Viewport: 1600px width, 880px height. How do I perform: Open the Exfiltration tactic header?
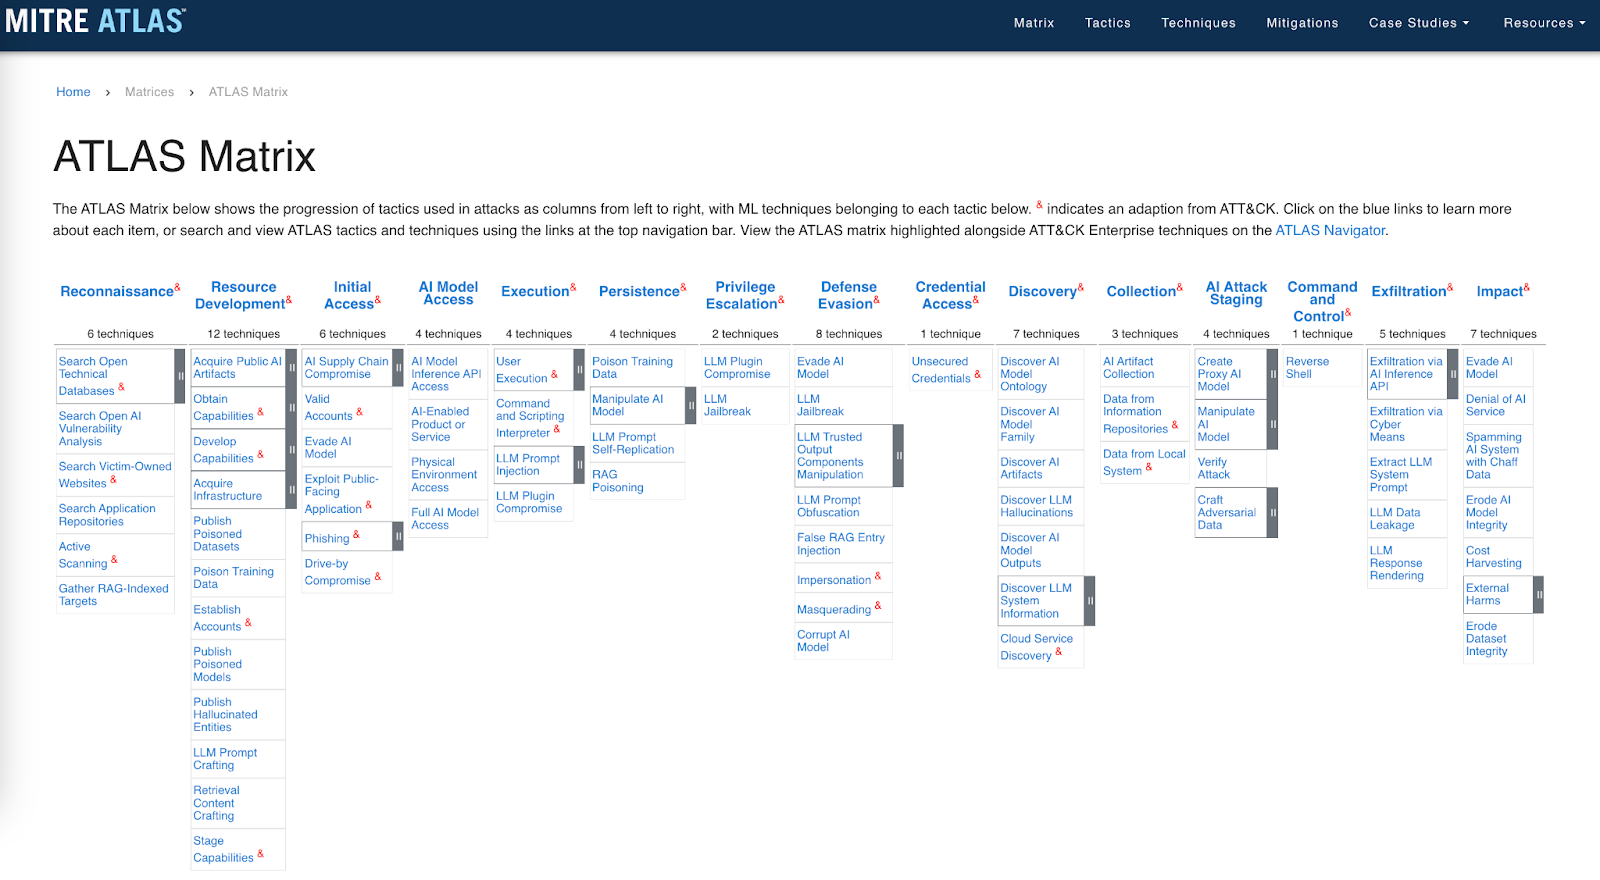point(1409,292)
